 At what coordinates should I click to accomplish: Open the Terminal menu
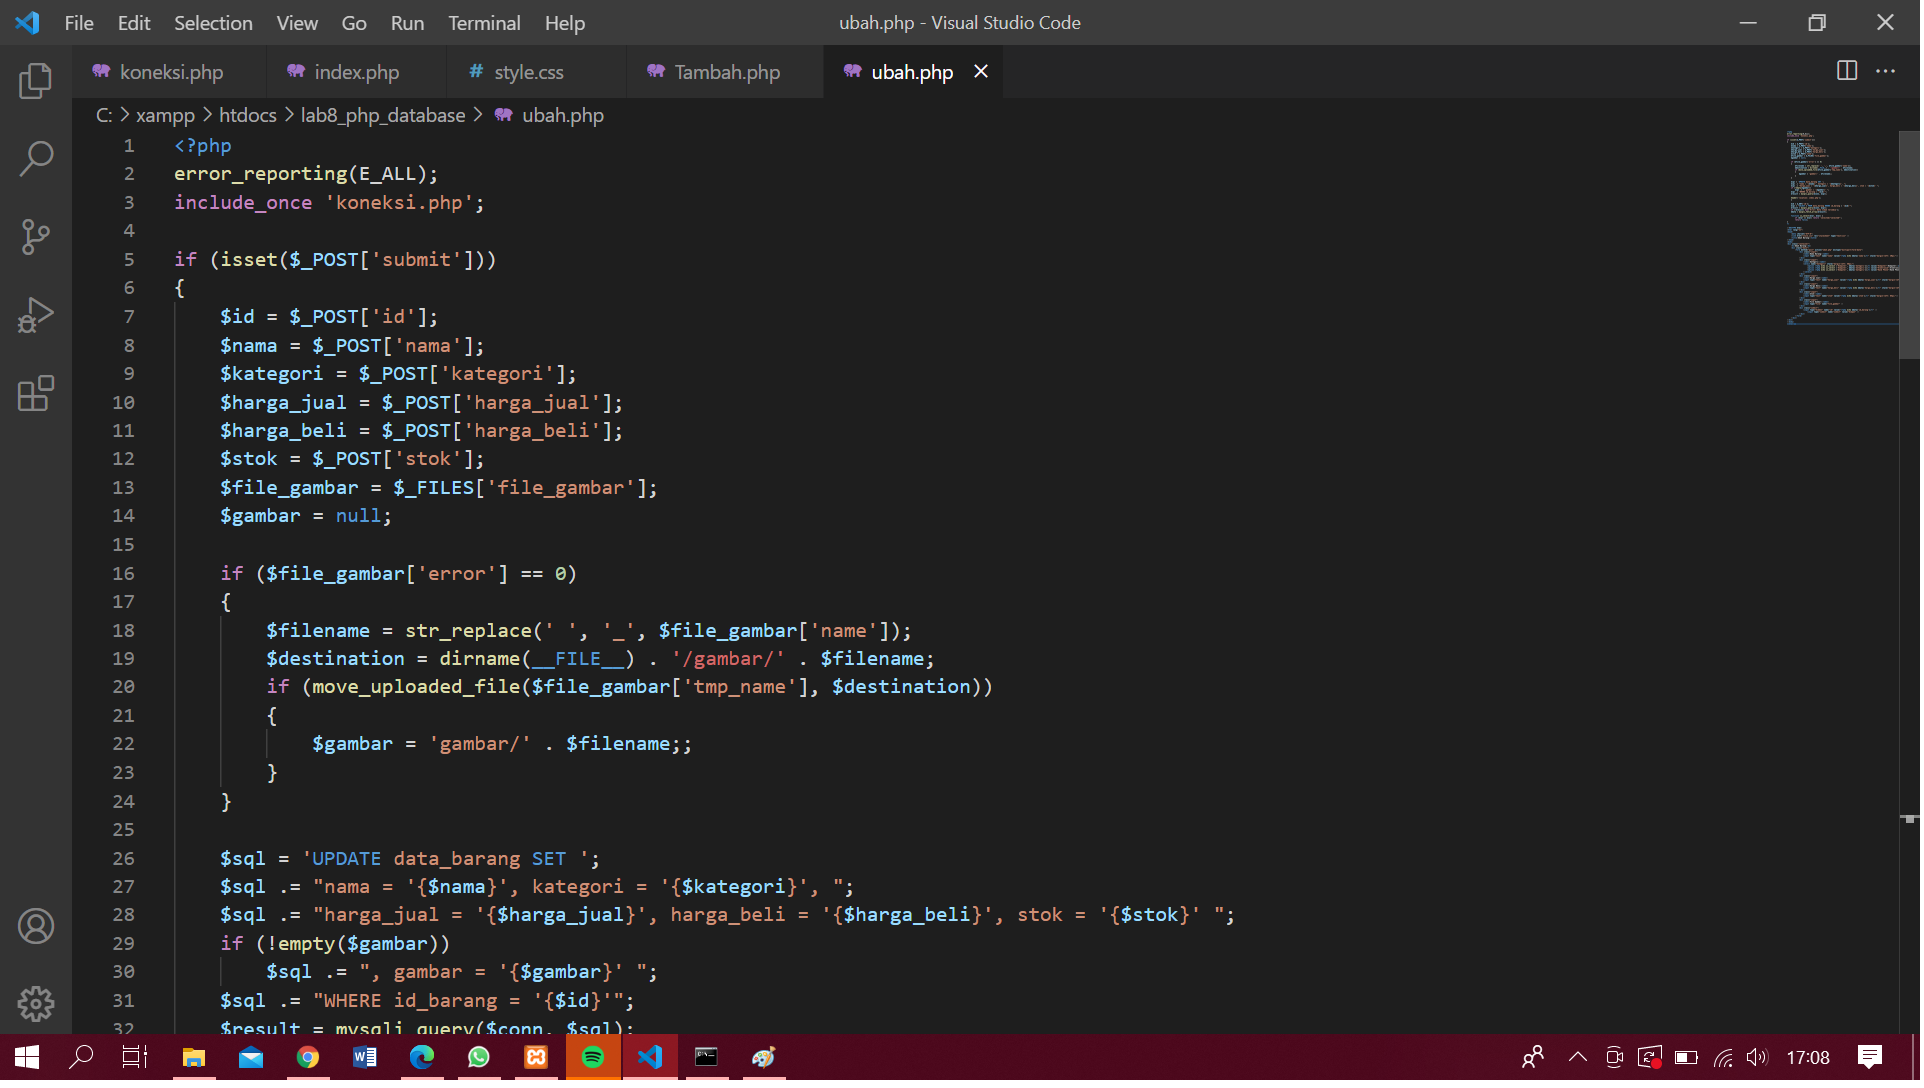coord(484,22)
